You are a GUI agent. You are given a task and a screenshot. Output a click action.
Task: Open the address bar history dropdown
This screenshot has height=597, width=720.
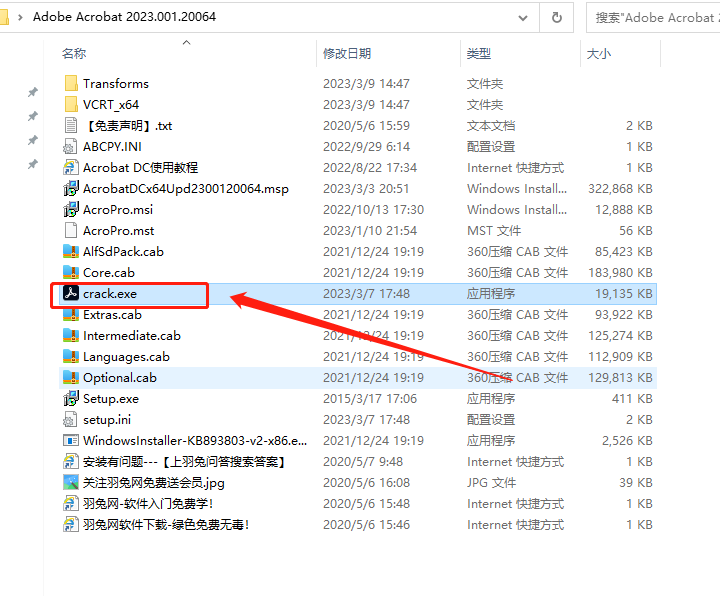coord(523,18)
